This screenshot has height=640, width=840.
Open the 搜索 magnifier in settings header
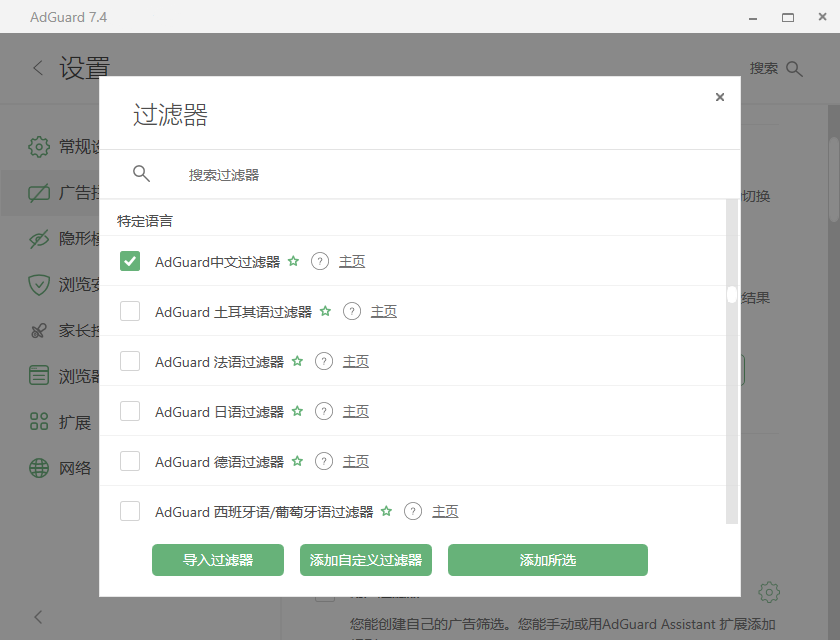(794, 69)
